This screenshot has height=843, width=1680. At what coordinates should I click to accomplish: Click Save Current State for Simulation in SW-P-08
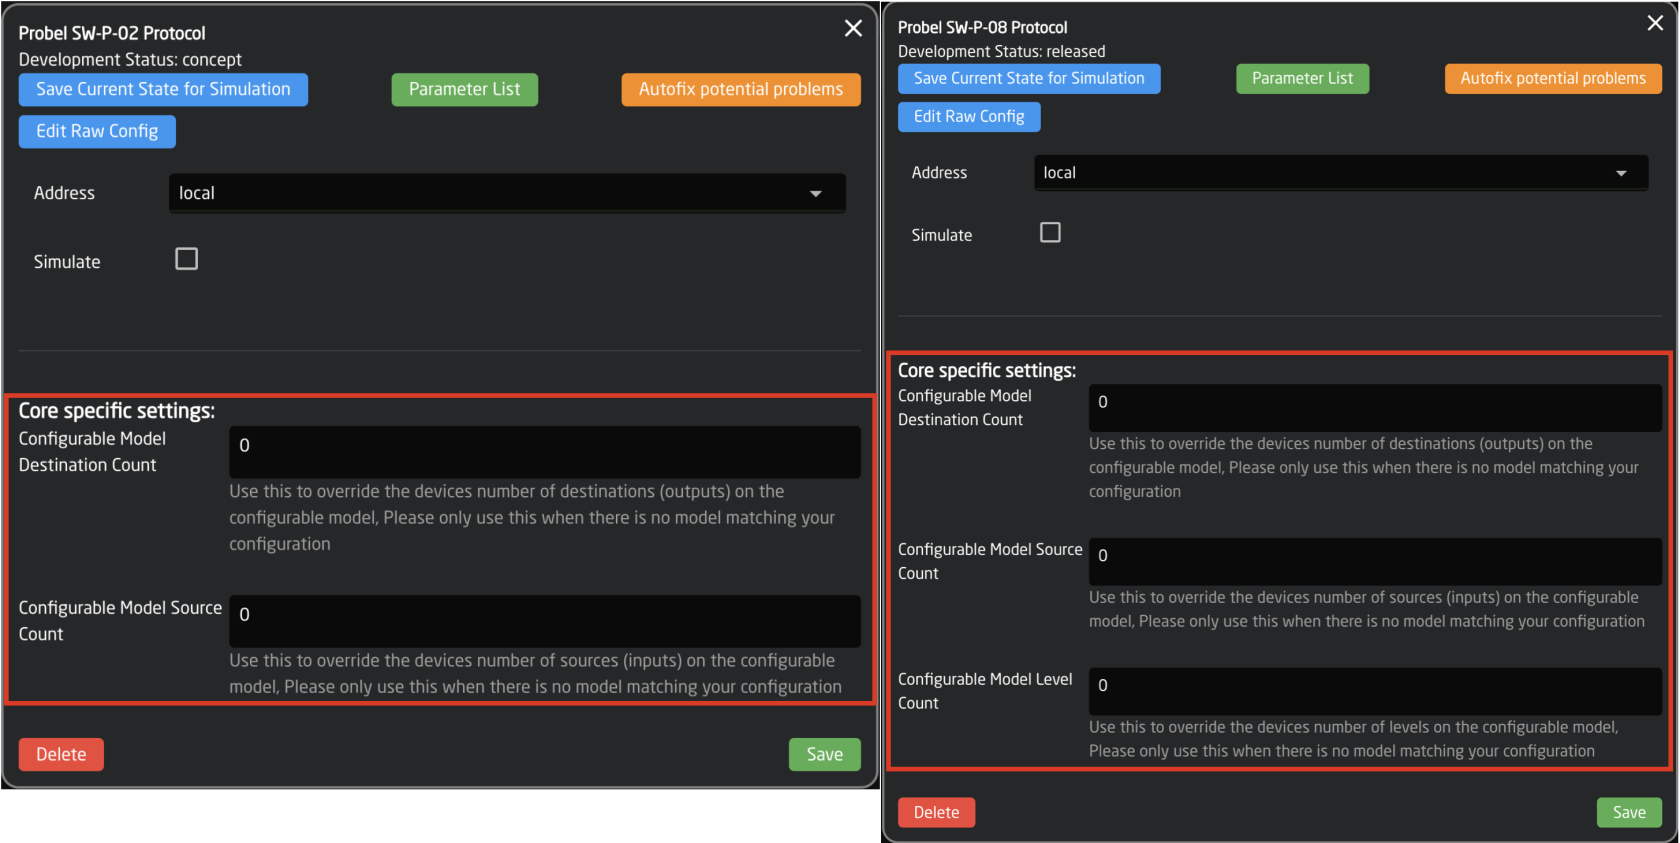1029,78
